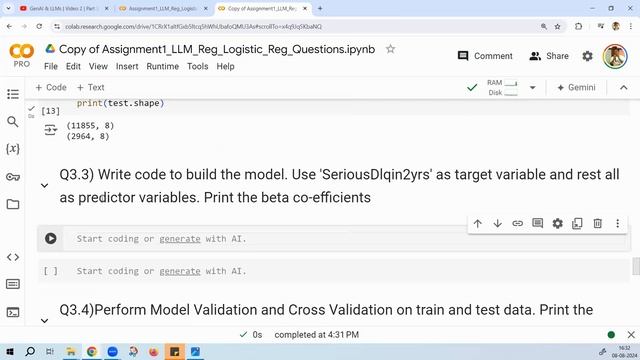The height and width of the screenshot is (360, 640).
Task: Click the generate link in second cell
Action: 180,271
